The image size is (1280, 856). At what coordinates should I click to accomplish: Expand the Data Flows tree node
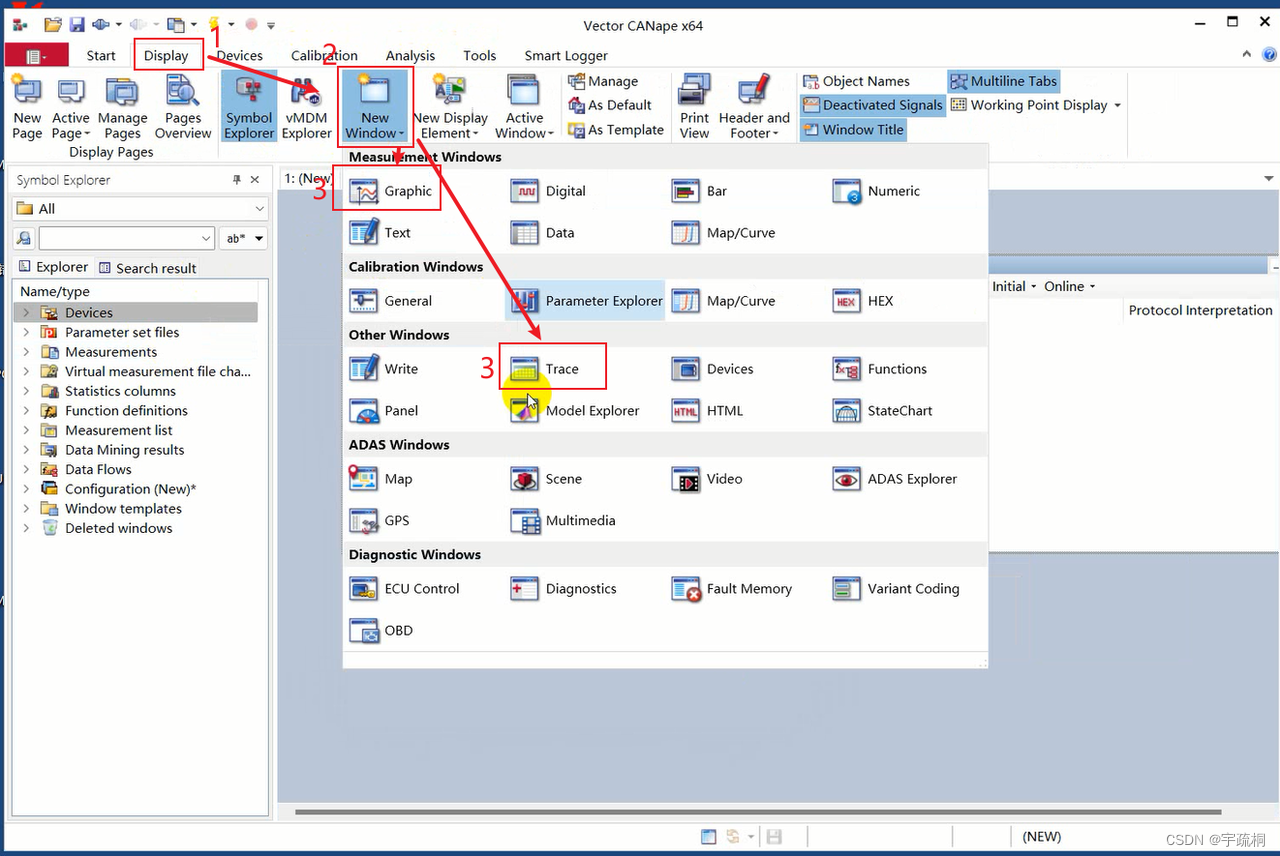(27, 469)
